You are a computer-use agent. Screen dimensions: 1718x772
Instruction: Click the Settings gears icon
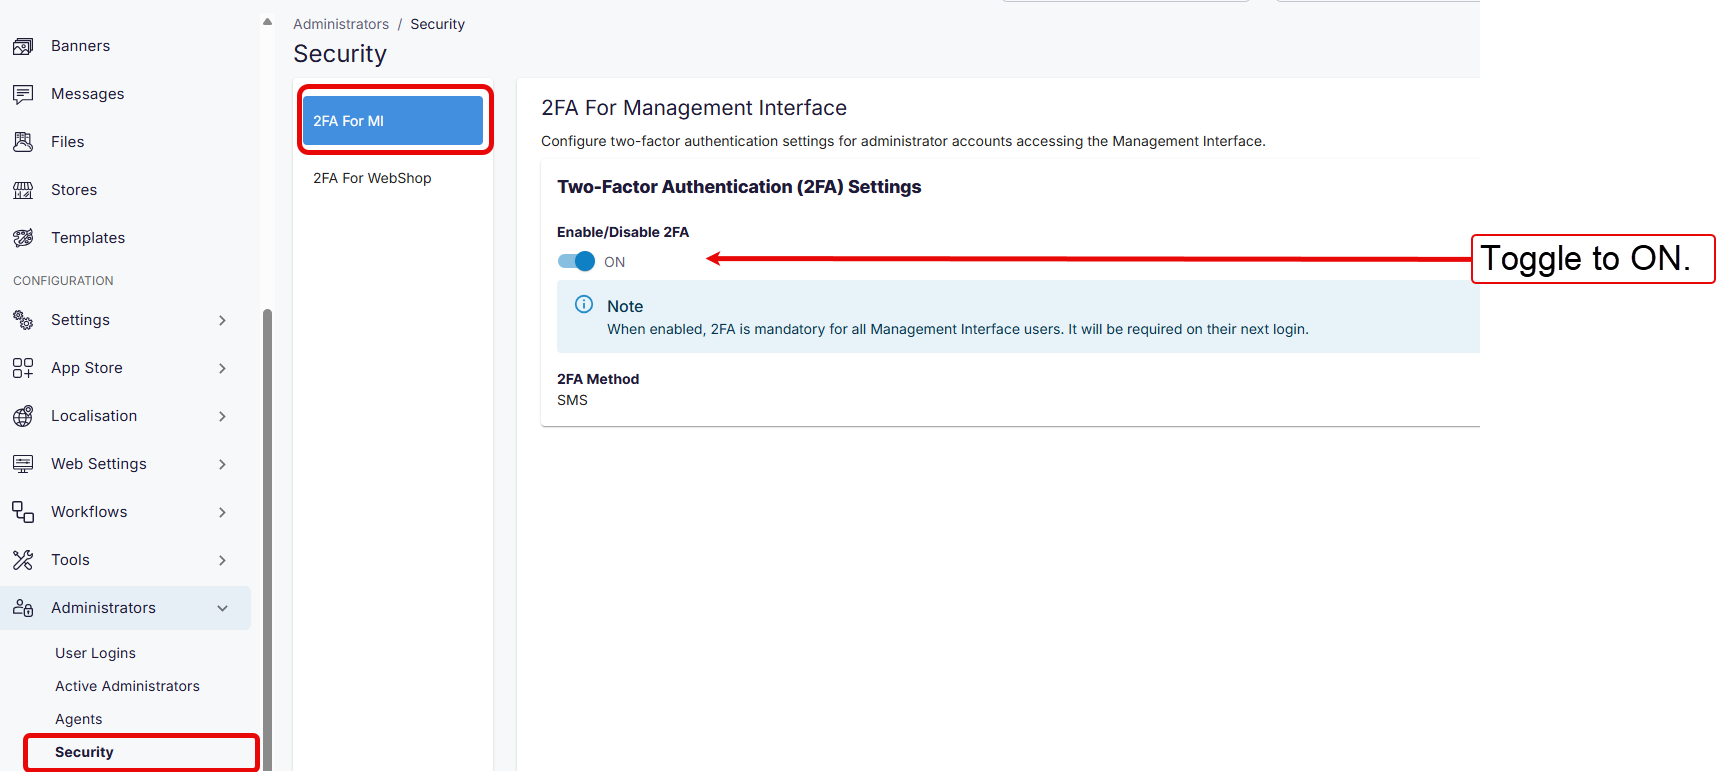pos(23,320)
